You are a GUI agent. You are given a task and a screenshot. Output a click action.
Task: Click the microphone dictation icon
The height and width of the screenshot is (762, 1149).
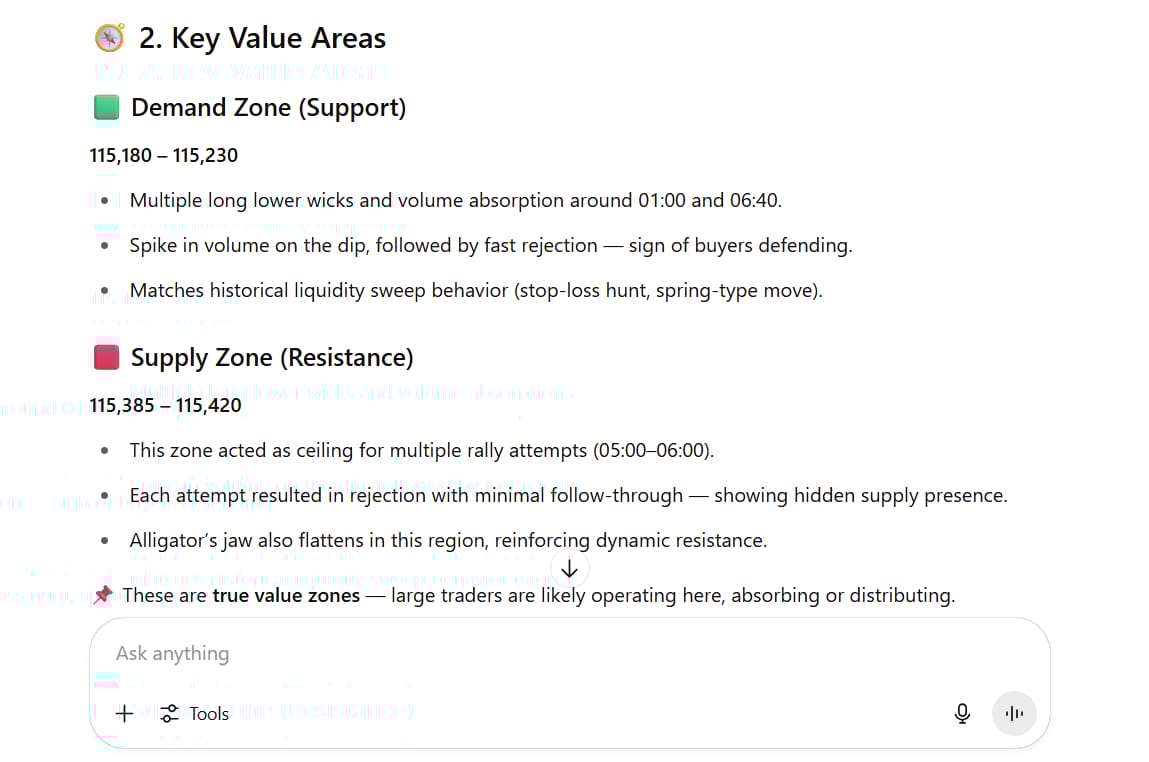point(962,714)
